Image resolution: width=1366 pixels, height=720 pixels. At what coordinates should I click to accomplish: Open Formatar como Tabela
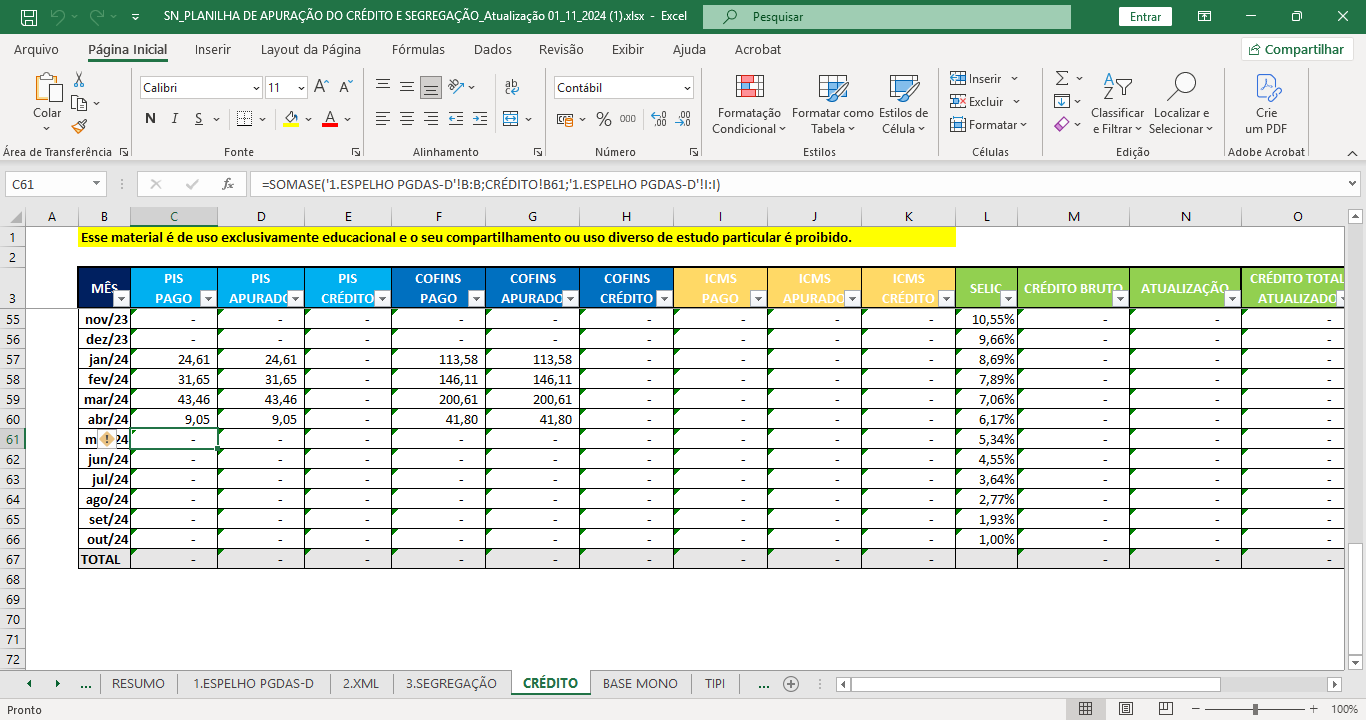click(x=832, y=104)
